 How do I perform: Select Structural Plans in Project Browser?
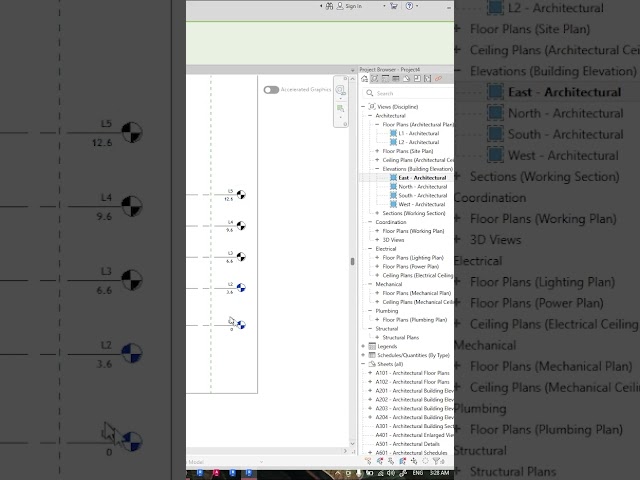[x=401, y=338]
